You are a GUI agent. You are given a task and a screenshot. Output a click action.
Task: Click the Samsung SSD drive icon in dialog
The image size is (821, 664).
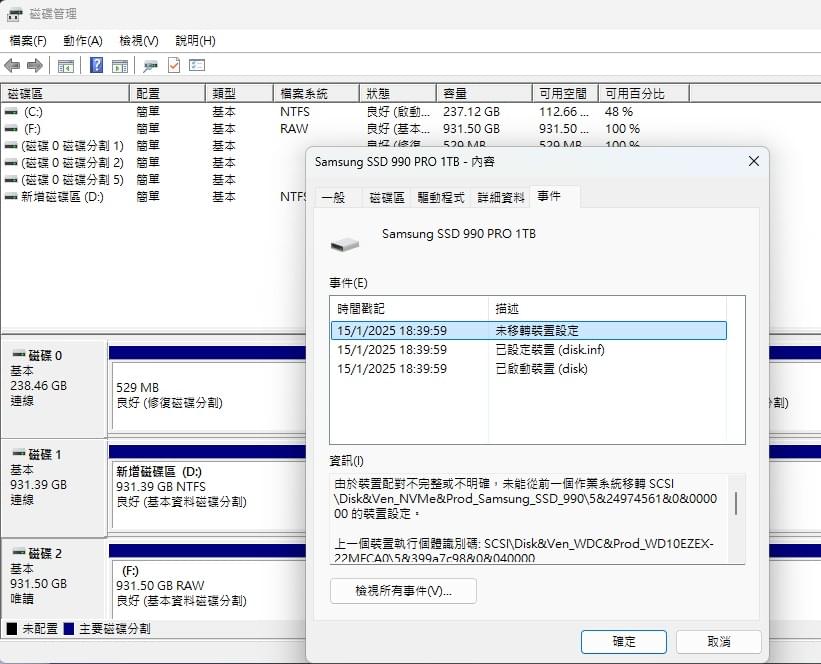pos(345,244)
